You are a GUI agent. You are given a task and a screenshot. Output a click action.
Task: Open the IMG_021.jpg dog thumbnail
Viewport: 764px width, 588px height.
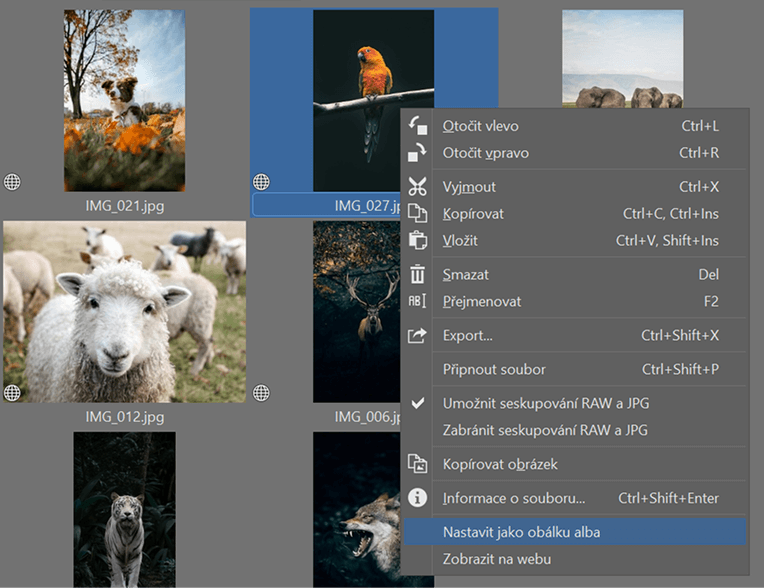pos(124,100)
